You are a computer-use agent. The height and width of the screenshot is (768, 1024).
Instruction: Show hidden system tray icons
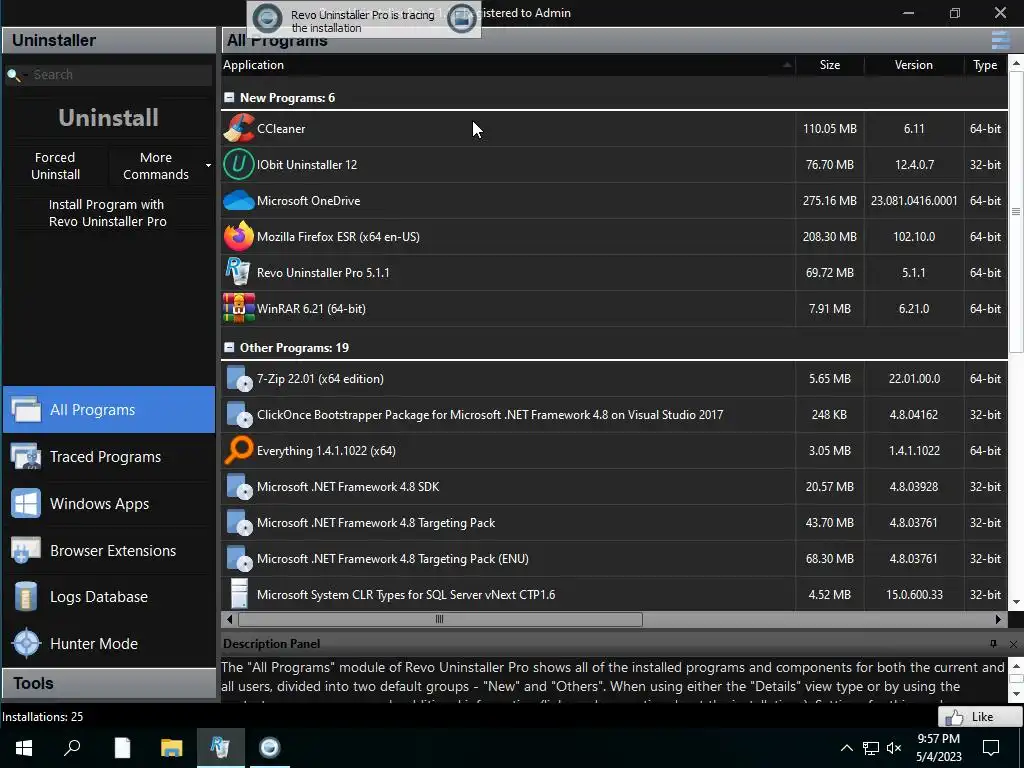846,748
